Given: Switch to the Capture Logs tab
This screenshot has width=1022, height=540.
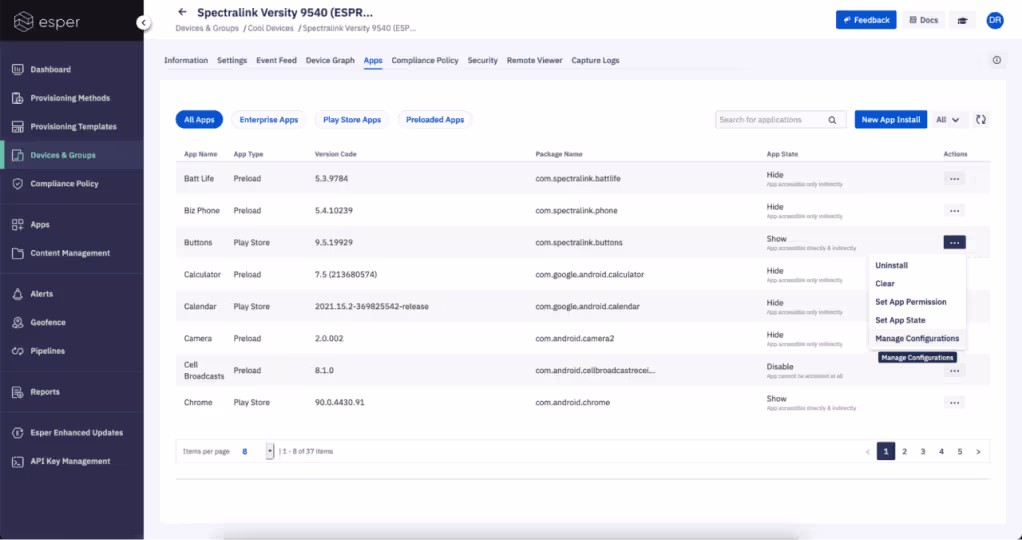Looking at the screenshot, I should (595, 60).
